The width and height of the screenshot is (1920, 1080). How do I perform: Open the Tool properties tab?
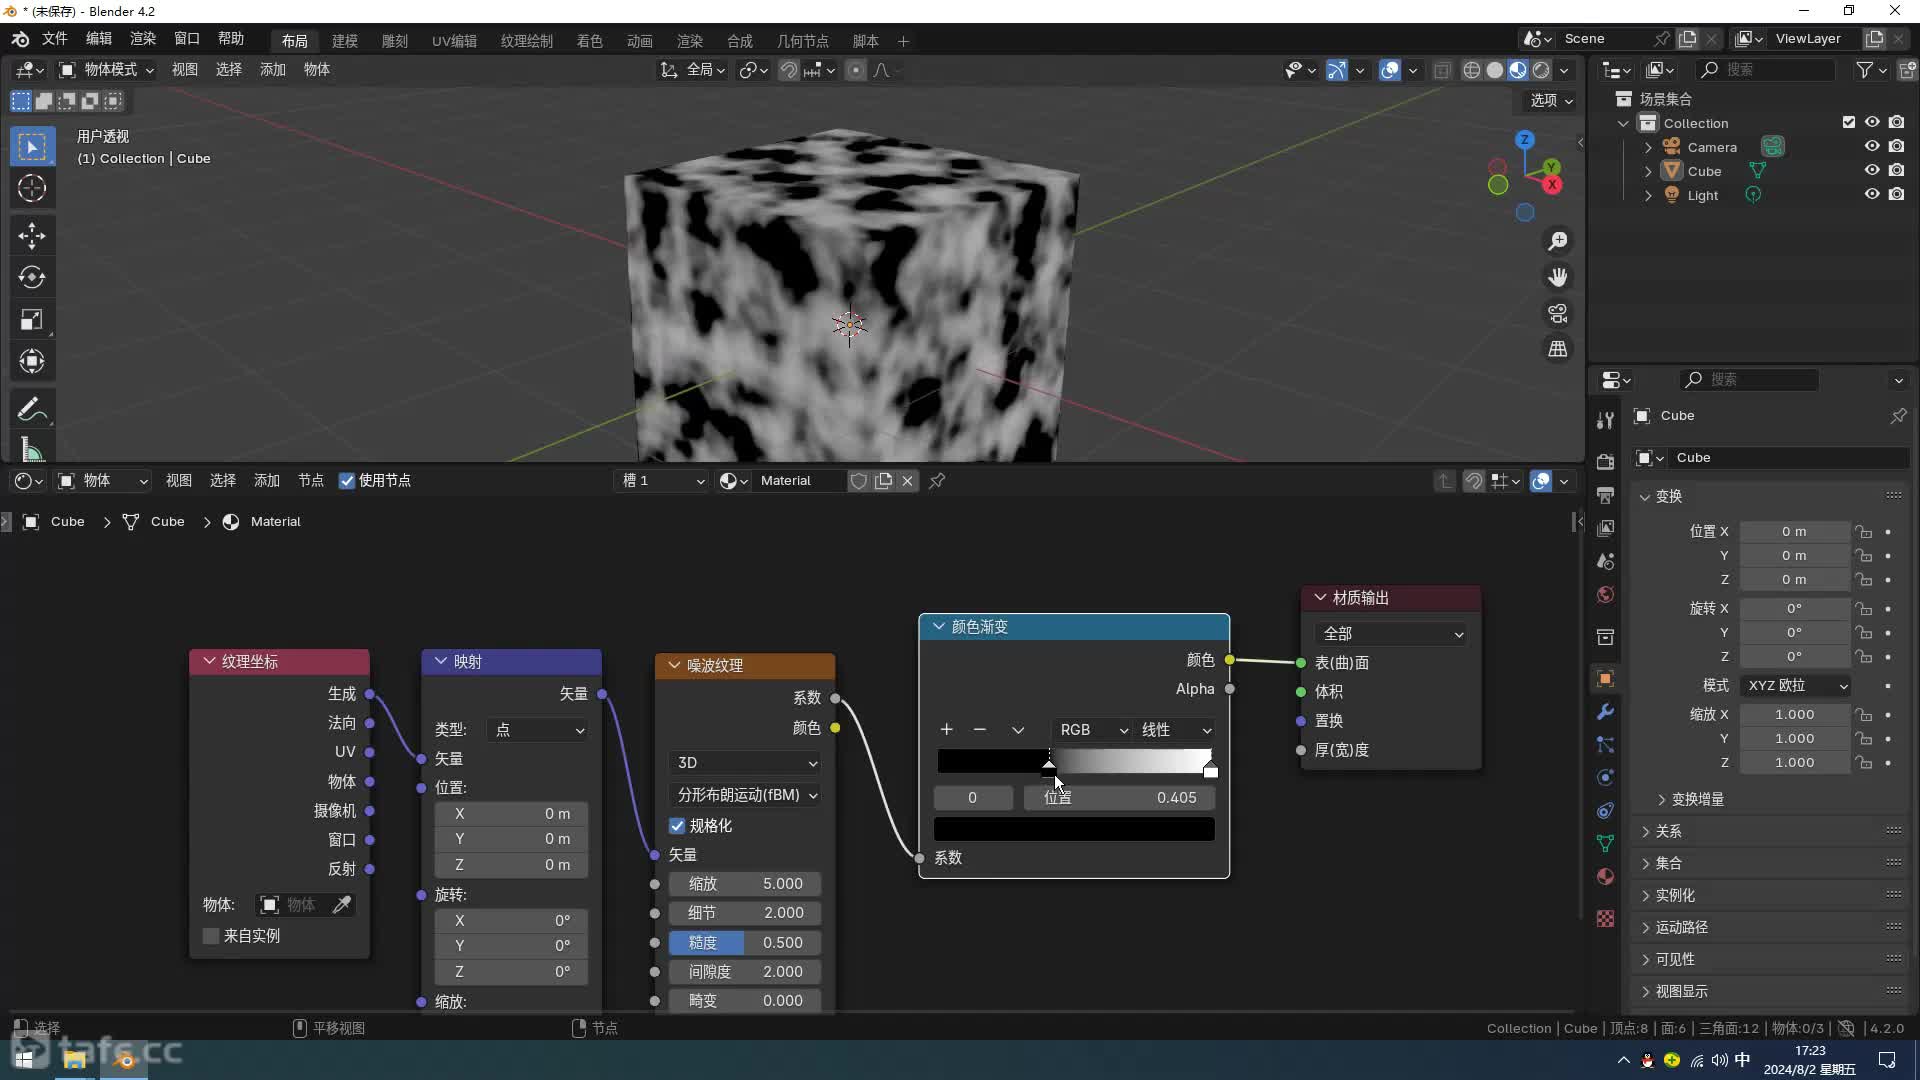1605,421
